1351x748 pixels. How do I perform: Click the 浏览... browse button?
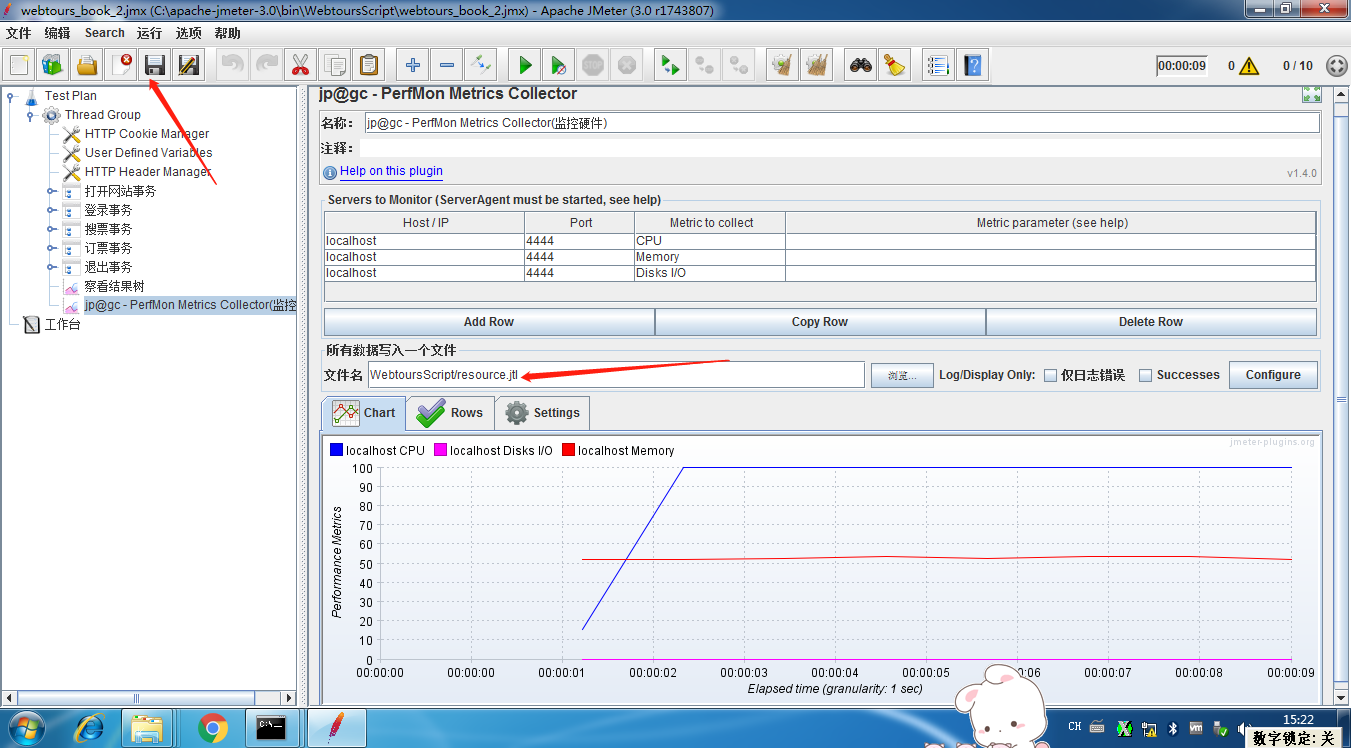(x=902, y=375)
